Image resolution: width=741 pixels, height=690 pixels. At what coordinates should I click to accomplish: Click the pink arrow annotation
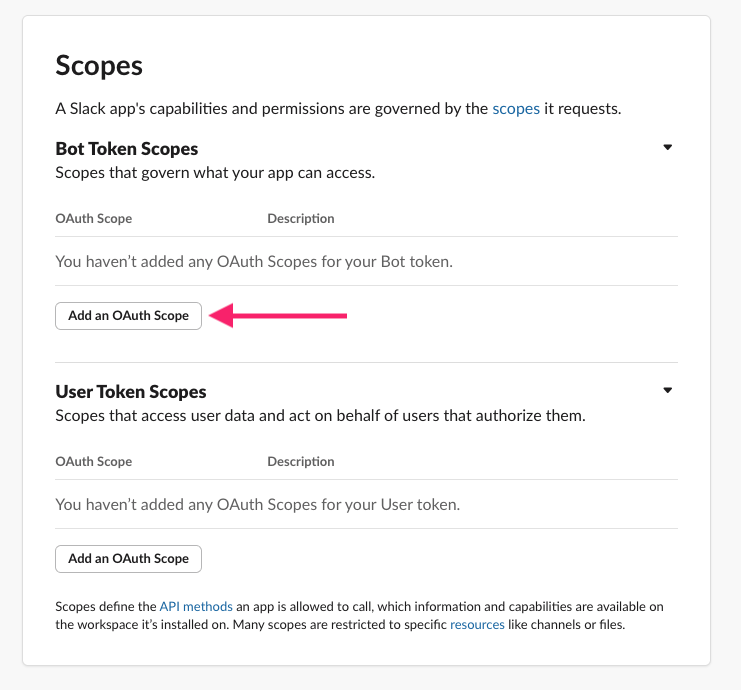click(x=289, y=316)
